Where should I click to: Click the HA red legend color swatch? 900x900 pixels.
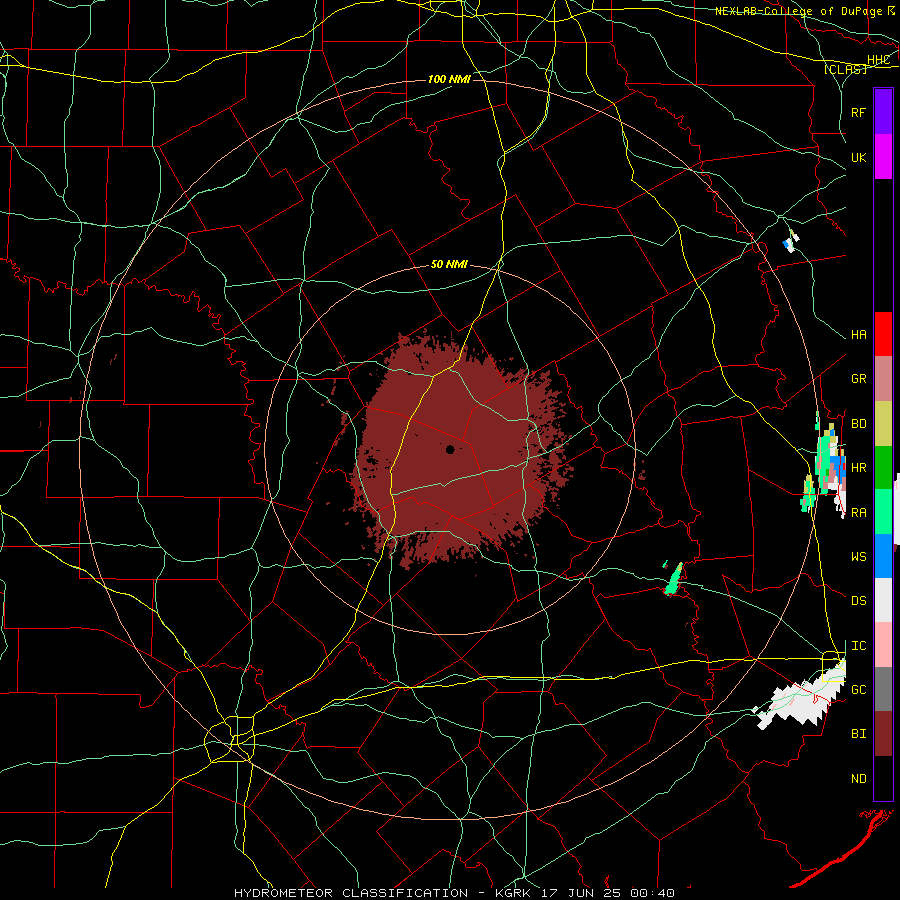click(x=883, y=334)
